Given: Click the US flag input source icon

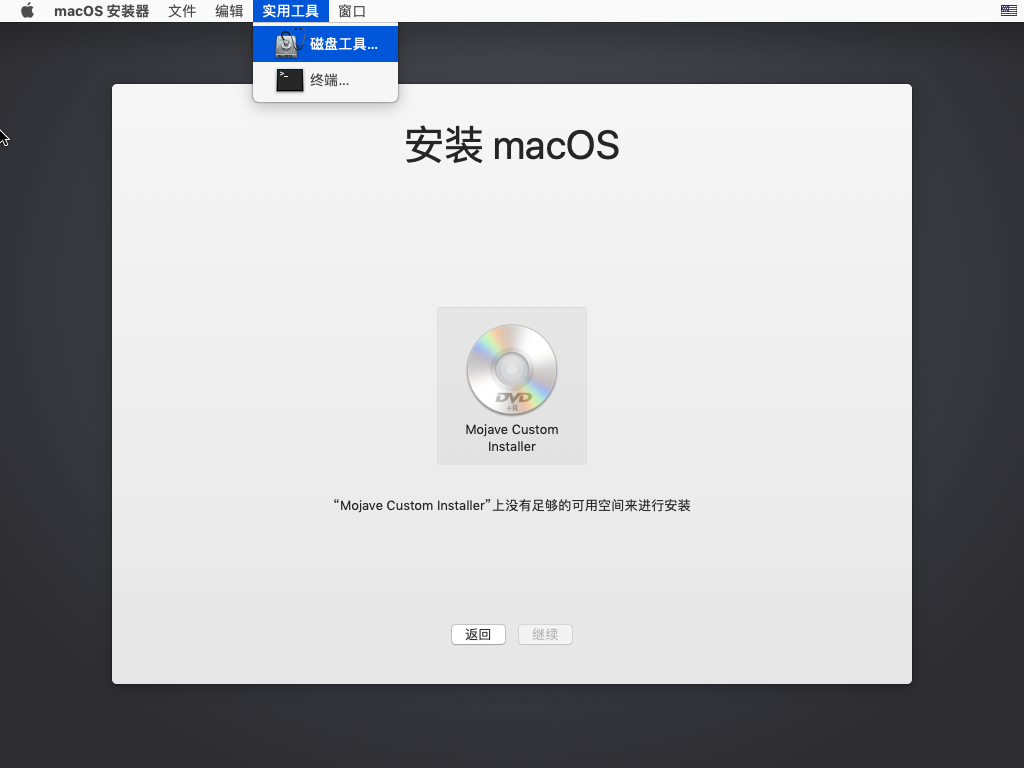Looking at the screenshot, I should [x=1008, y=10].
